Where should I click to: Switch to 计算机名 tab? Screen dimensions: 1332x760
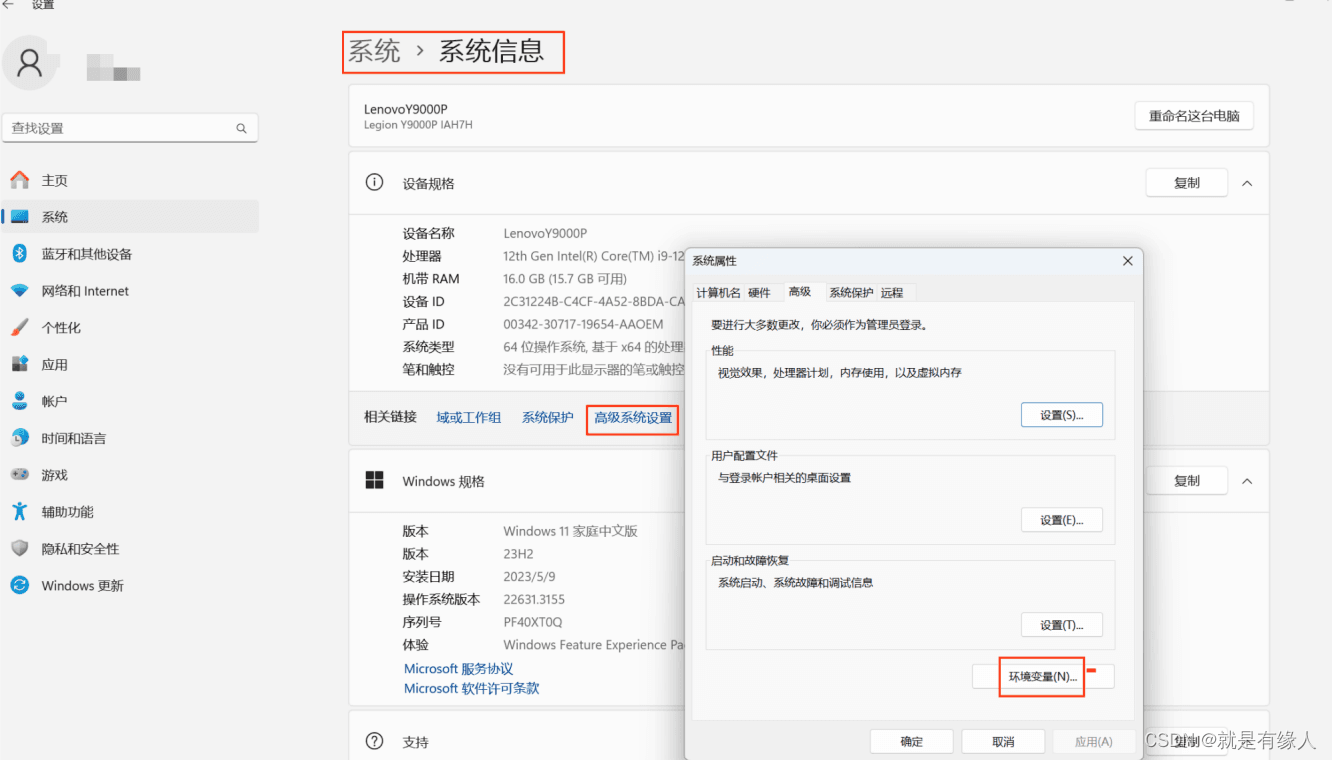pos(719,292)
